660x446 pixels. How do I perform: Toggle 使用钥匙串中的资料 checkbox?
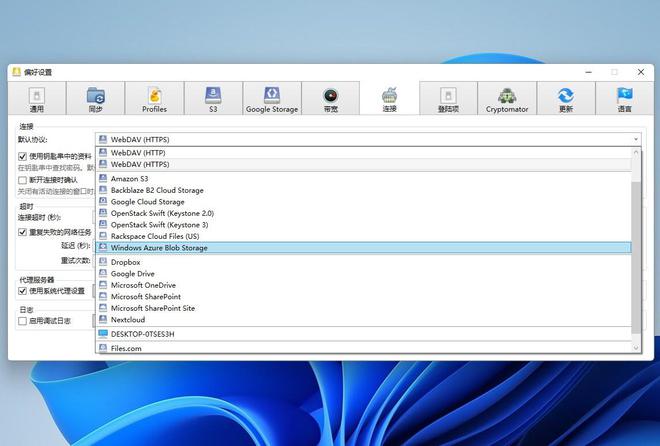click(x=22, y=157)
